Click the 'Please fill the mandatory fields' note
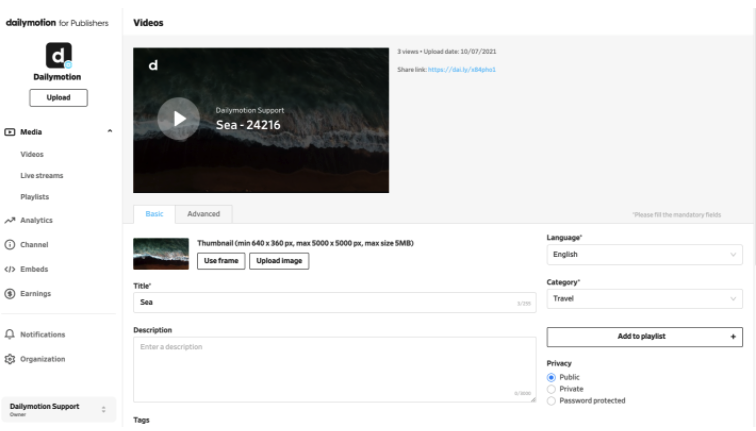The width and height of the screenshot is (756, 431). [x=677, y=215]
